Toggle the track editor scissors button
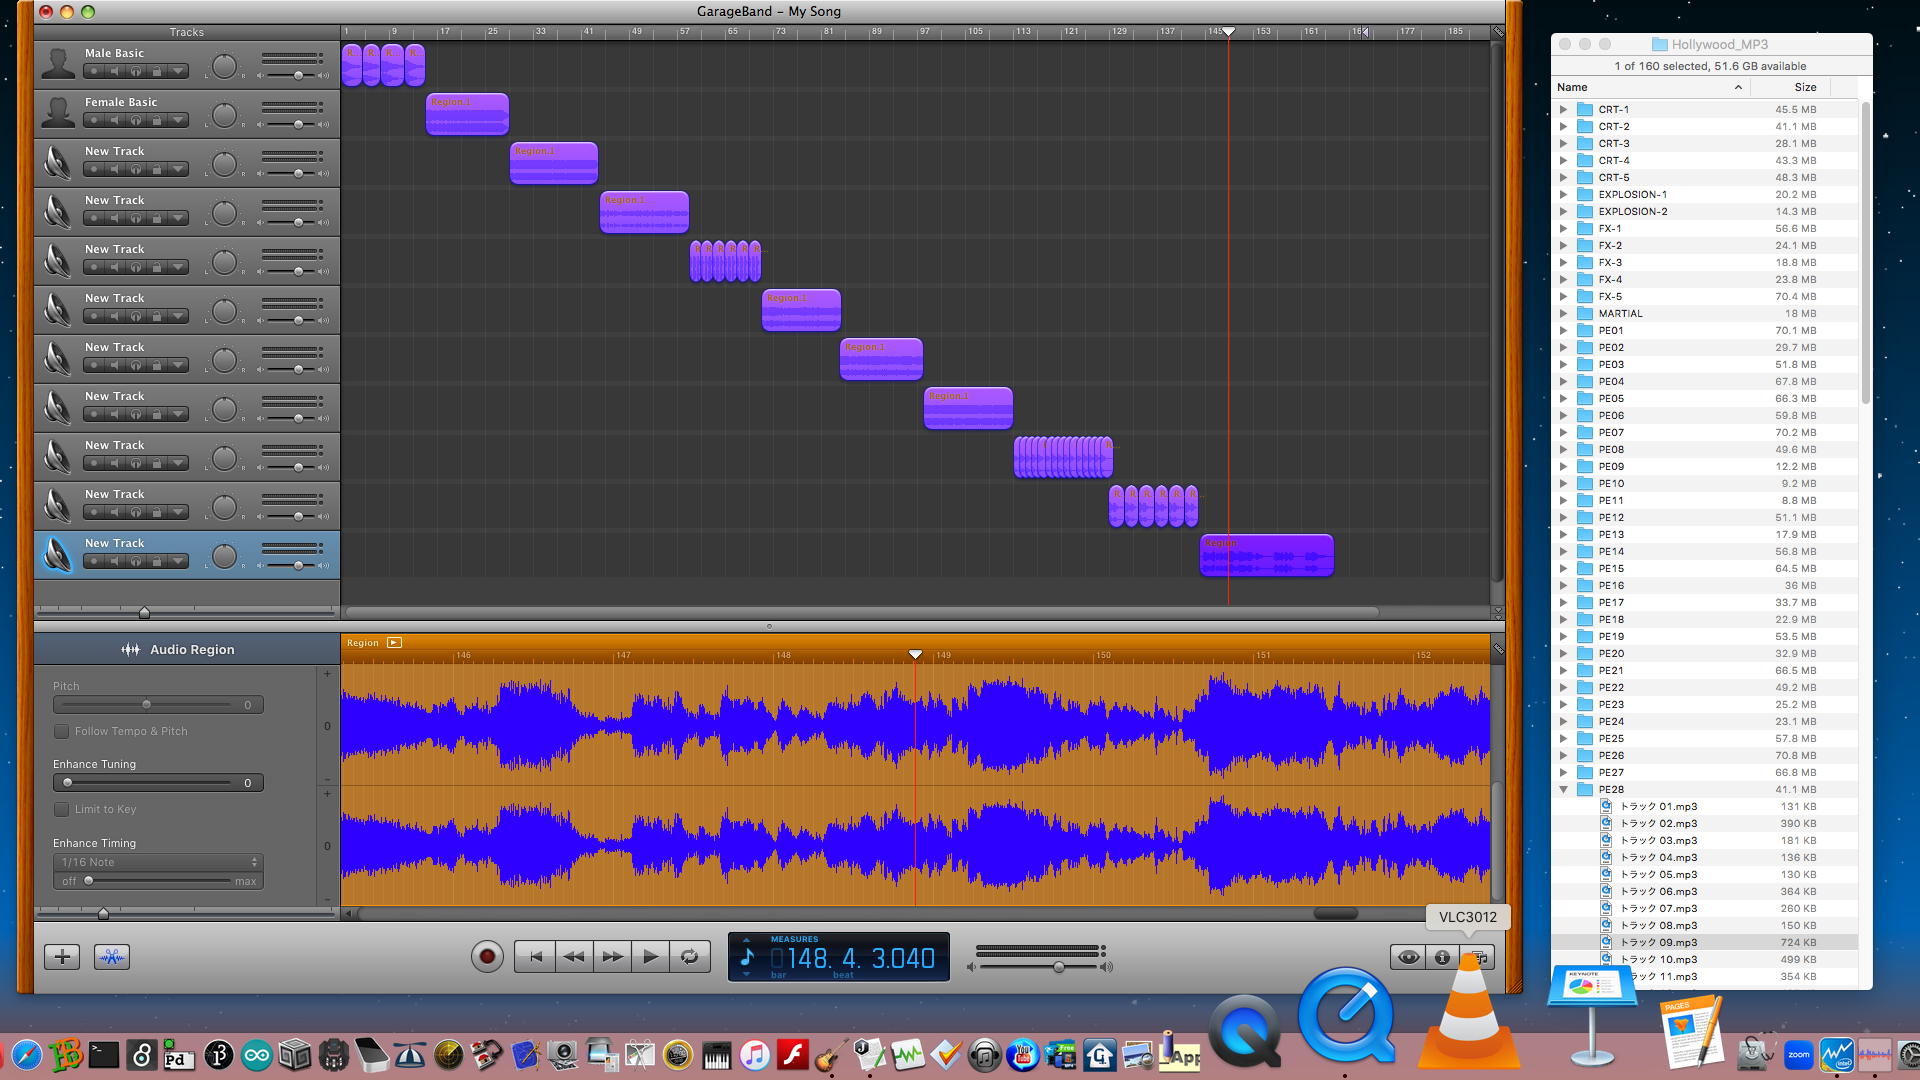This screenshot has height=1080, width=1920. 112,957
